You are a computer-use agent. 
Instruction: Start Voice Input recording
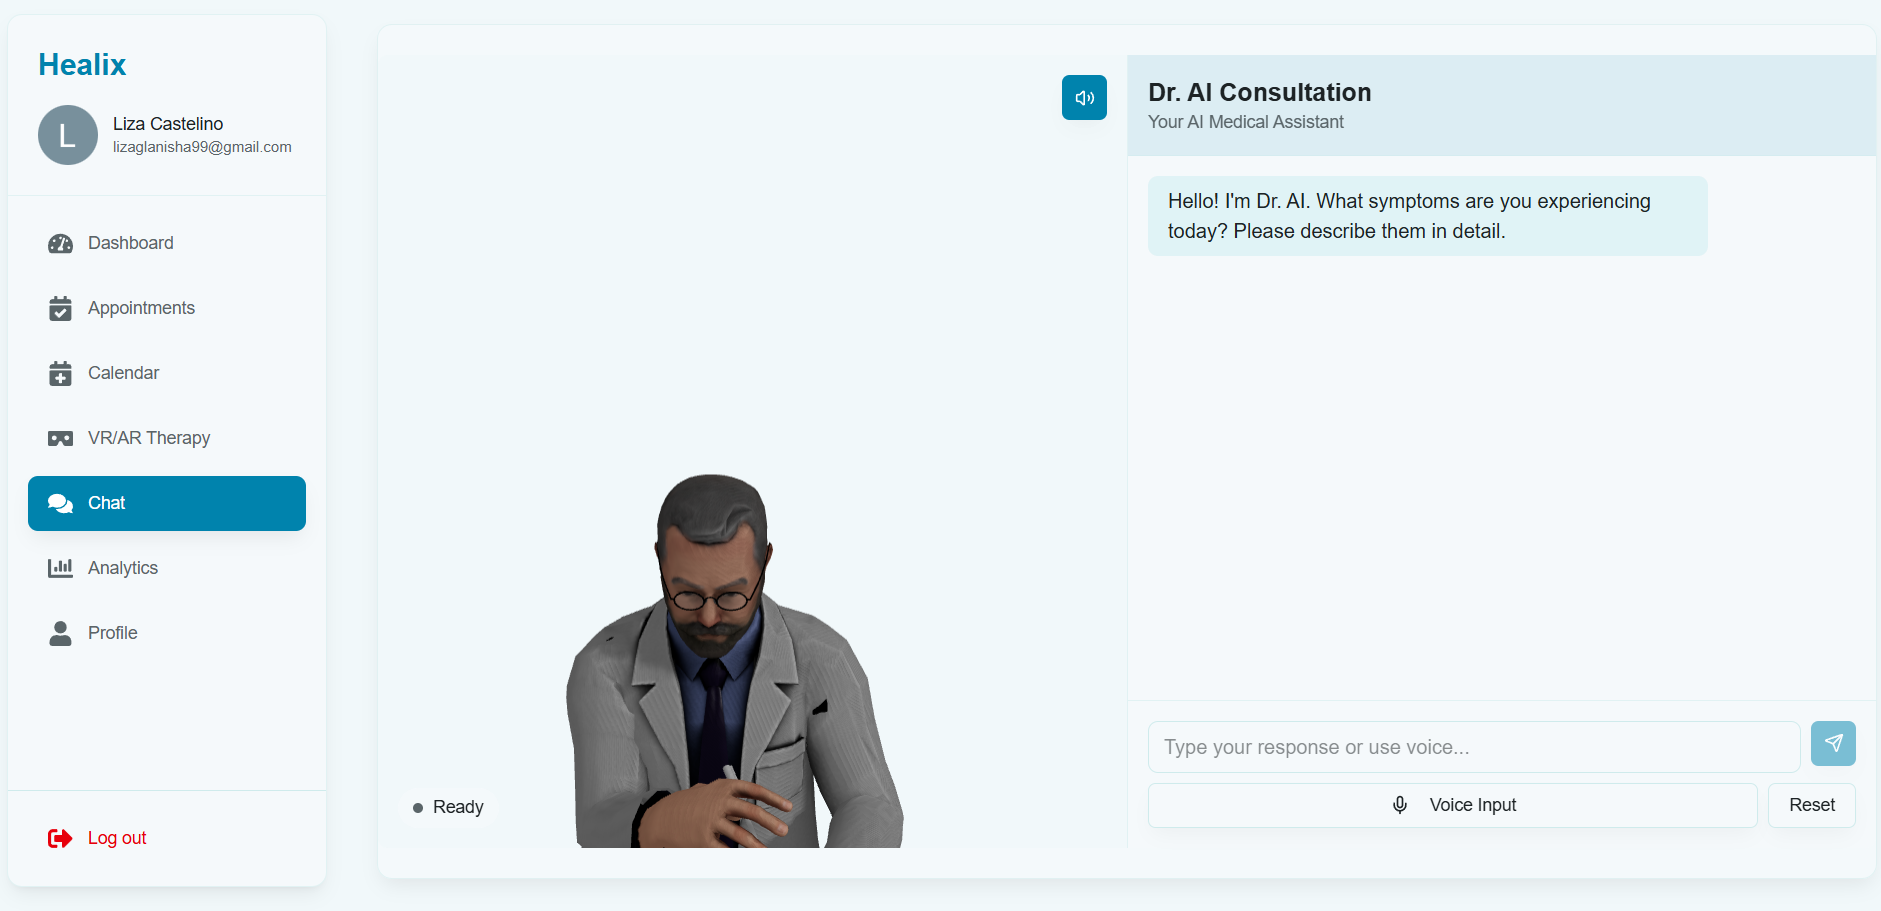click(1453, 805)
